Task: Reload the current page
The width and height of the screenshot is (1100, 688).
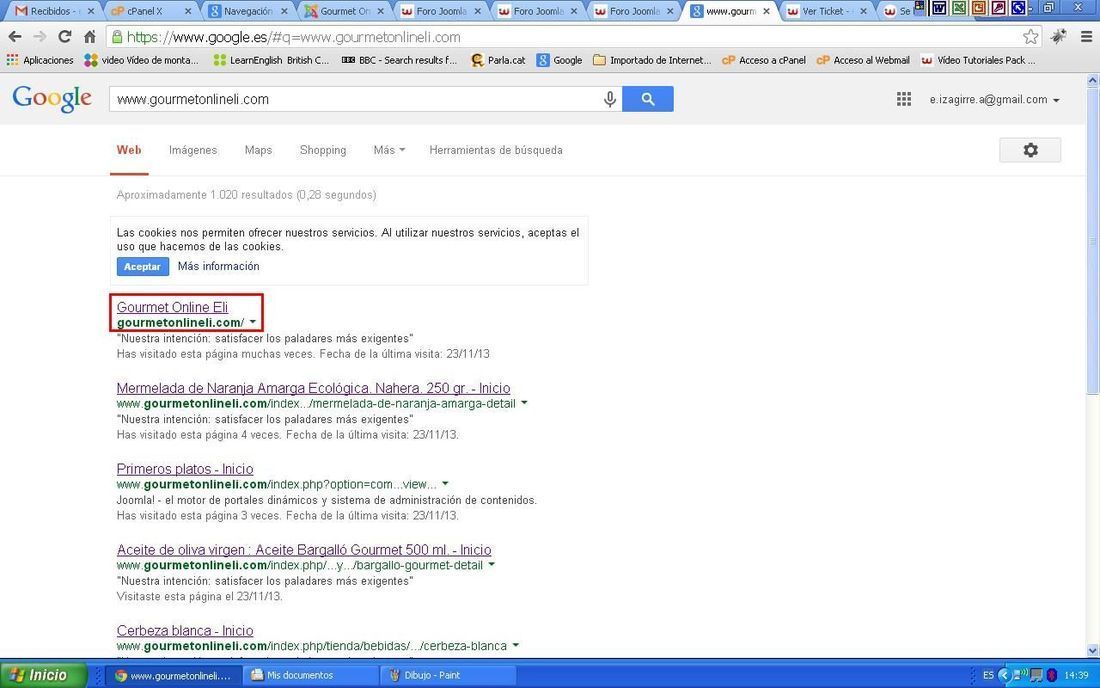Action: click(x=65, y=37)
